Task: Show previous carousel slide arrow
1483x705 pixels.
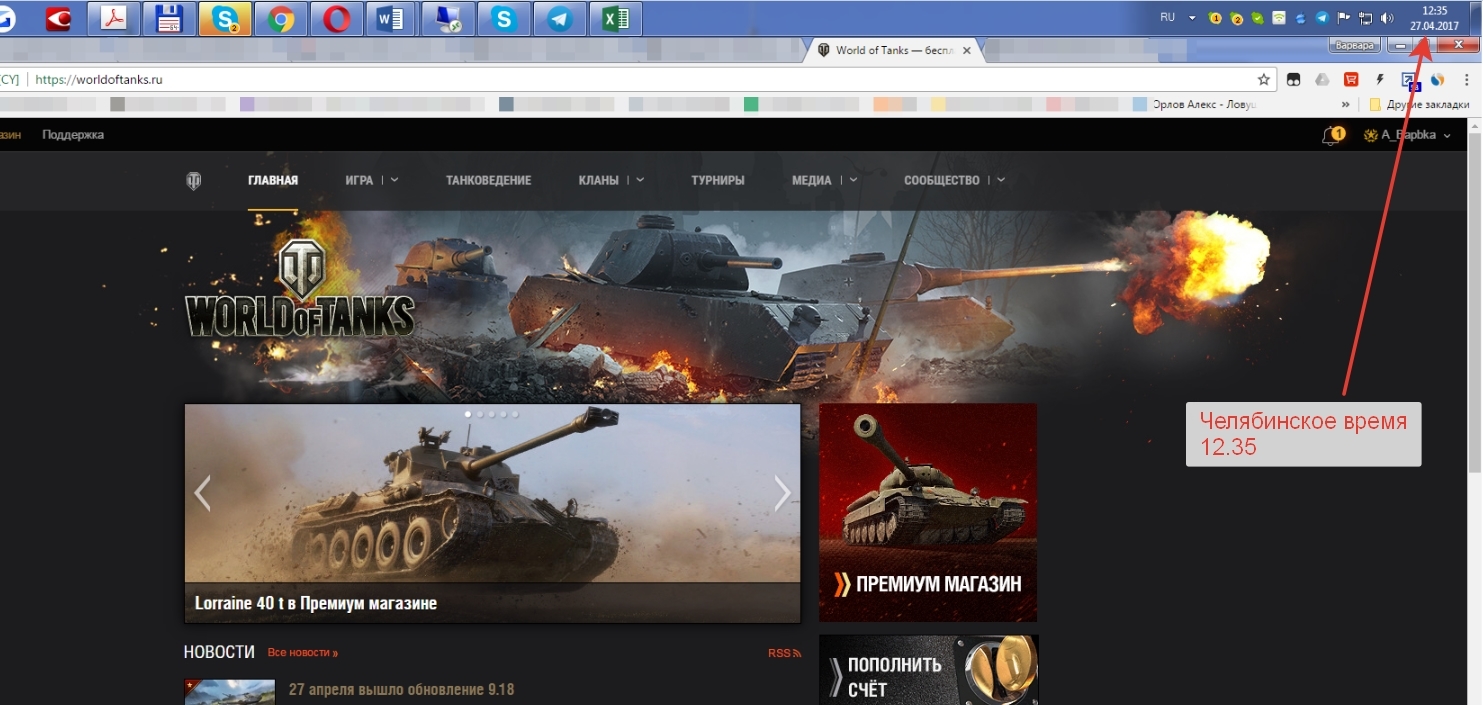Action: click(202, 492)
